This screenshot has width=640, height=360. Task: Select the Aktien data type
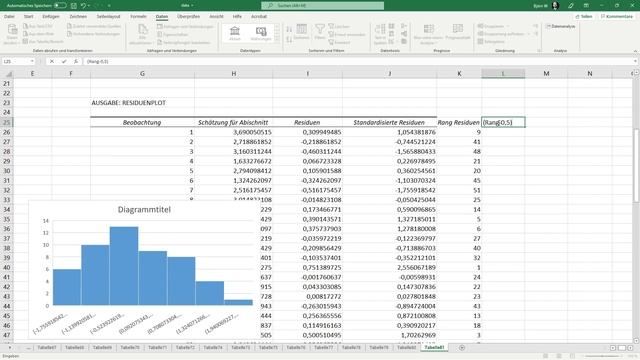(235, 33)
